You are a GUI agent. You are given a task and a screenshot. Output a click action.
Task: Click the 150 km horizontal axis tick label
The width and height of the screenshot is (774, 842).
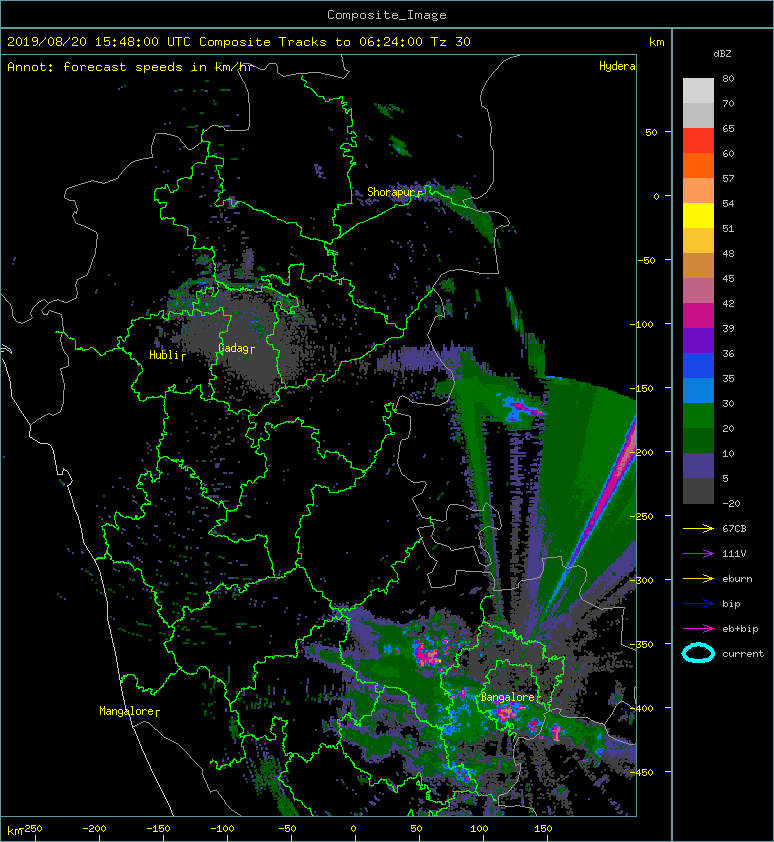click(542, 829)
